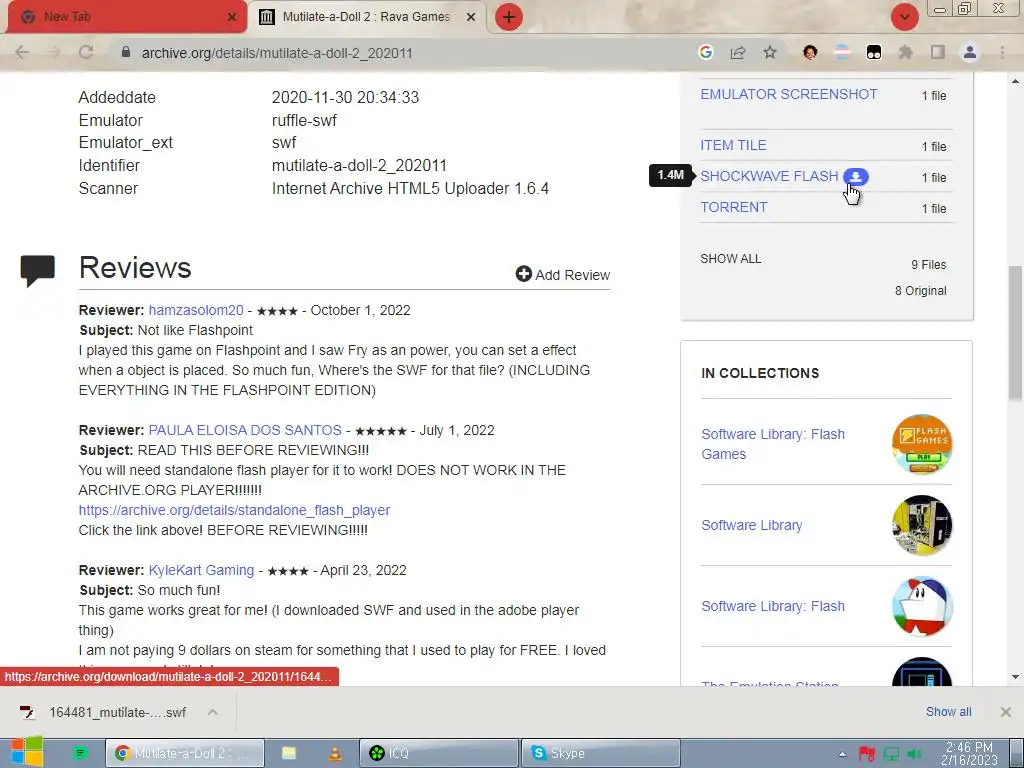Switch to the New Tab tab
1024x768 pixels.
pos(124,17)
